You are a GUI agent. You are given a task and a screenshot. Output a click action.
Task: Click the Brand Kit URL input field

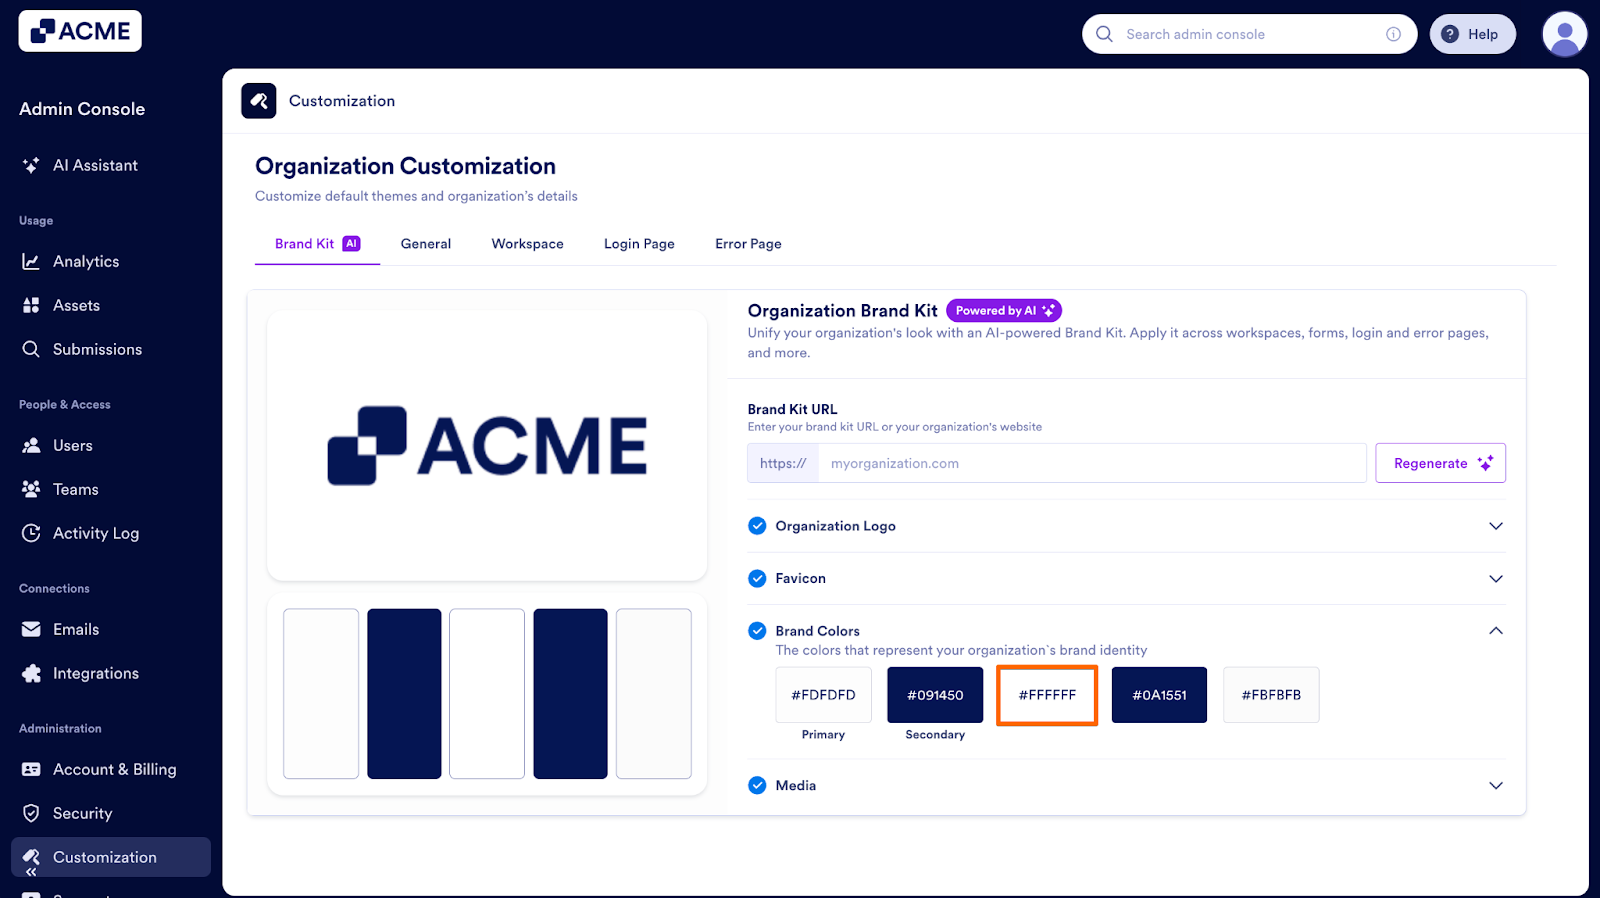coord(1092,463)
